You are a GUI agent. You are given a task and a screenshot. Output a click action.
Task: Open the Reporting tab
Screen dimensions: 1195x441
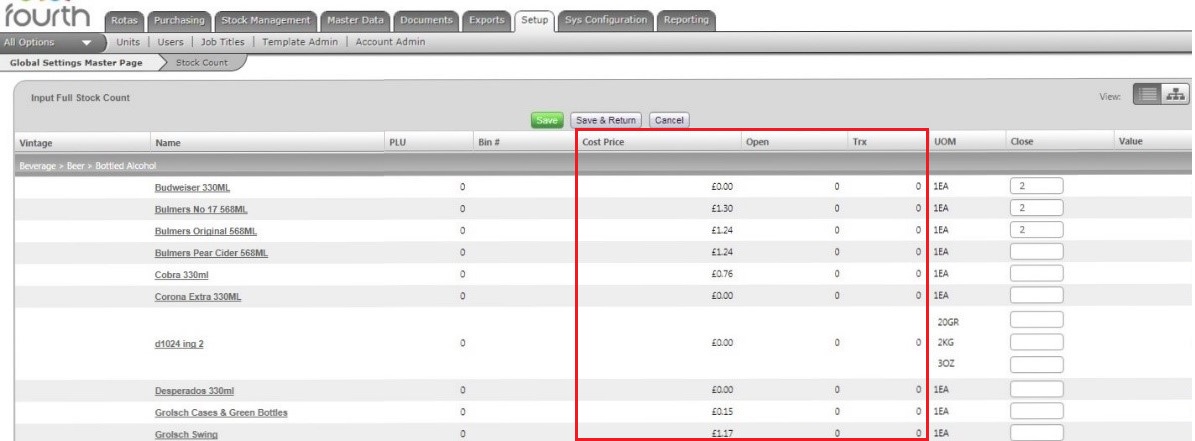pos(686,20)
